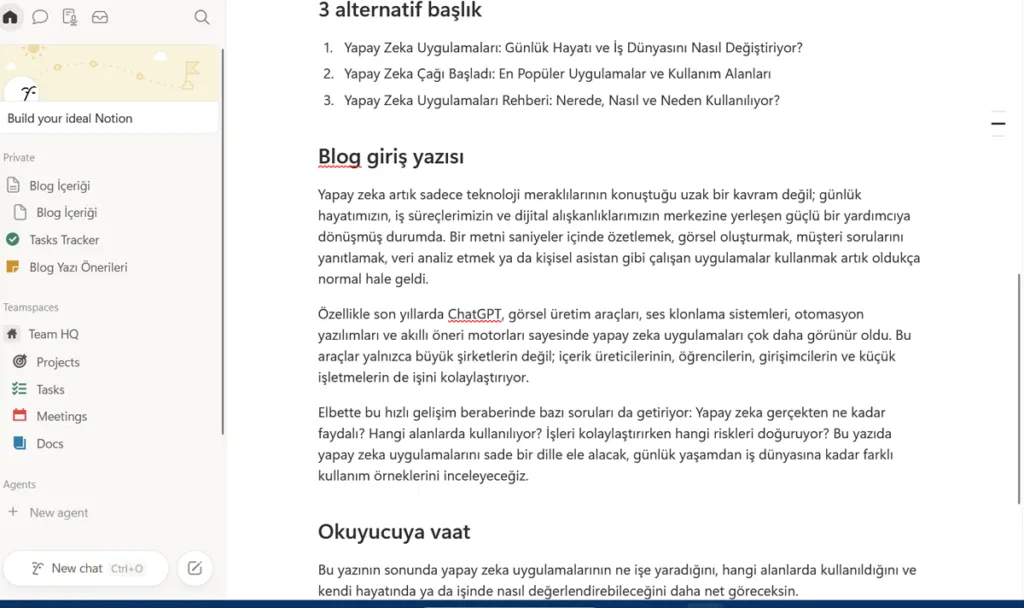Open the Home icon in sidebar header
1024x608 pixels.
point(10,17)
